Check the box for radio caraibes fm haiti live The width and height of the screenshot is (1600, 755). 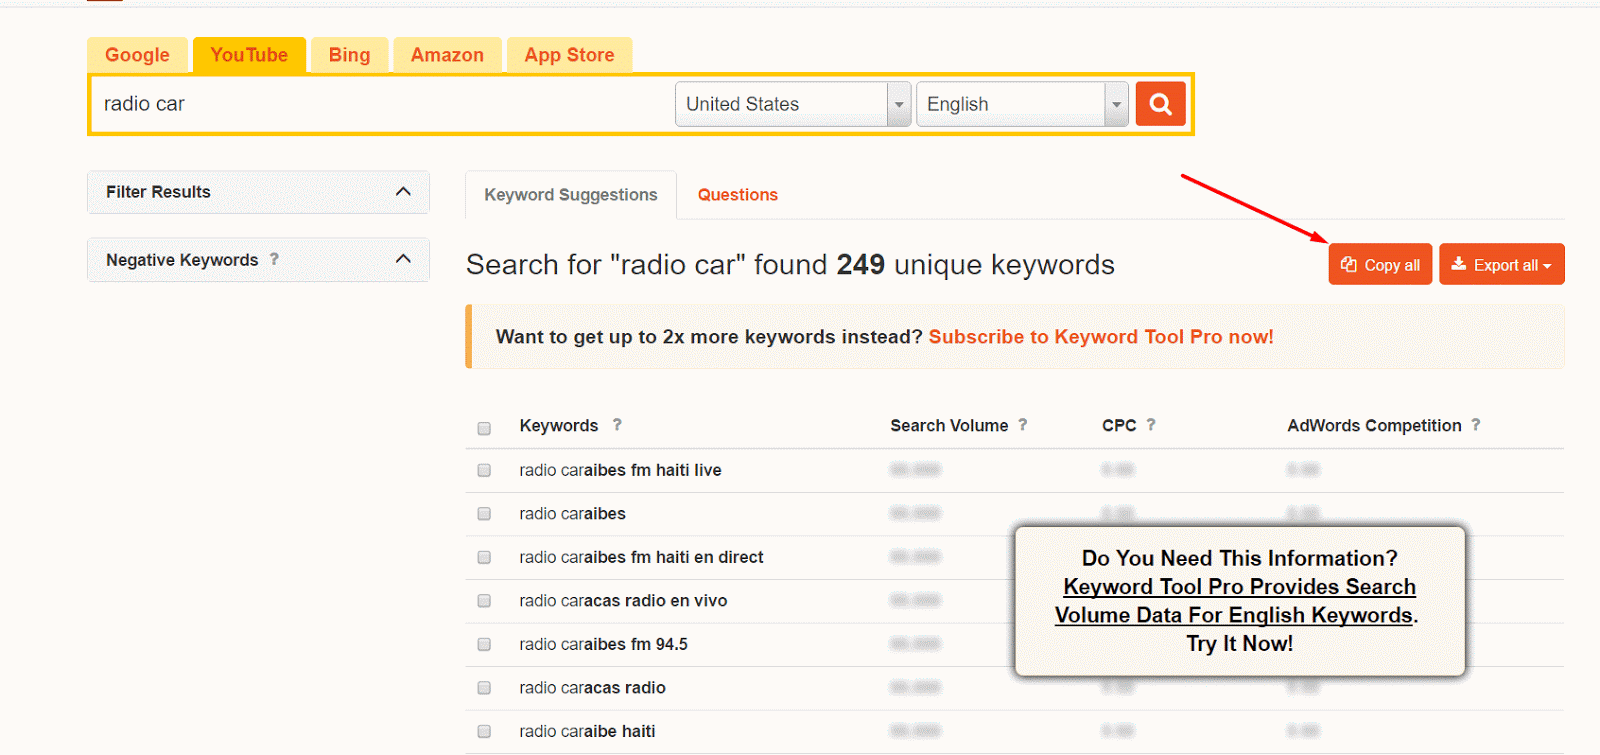pos(484,470)
